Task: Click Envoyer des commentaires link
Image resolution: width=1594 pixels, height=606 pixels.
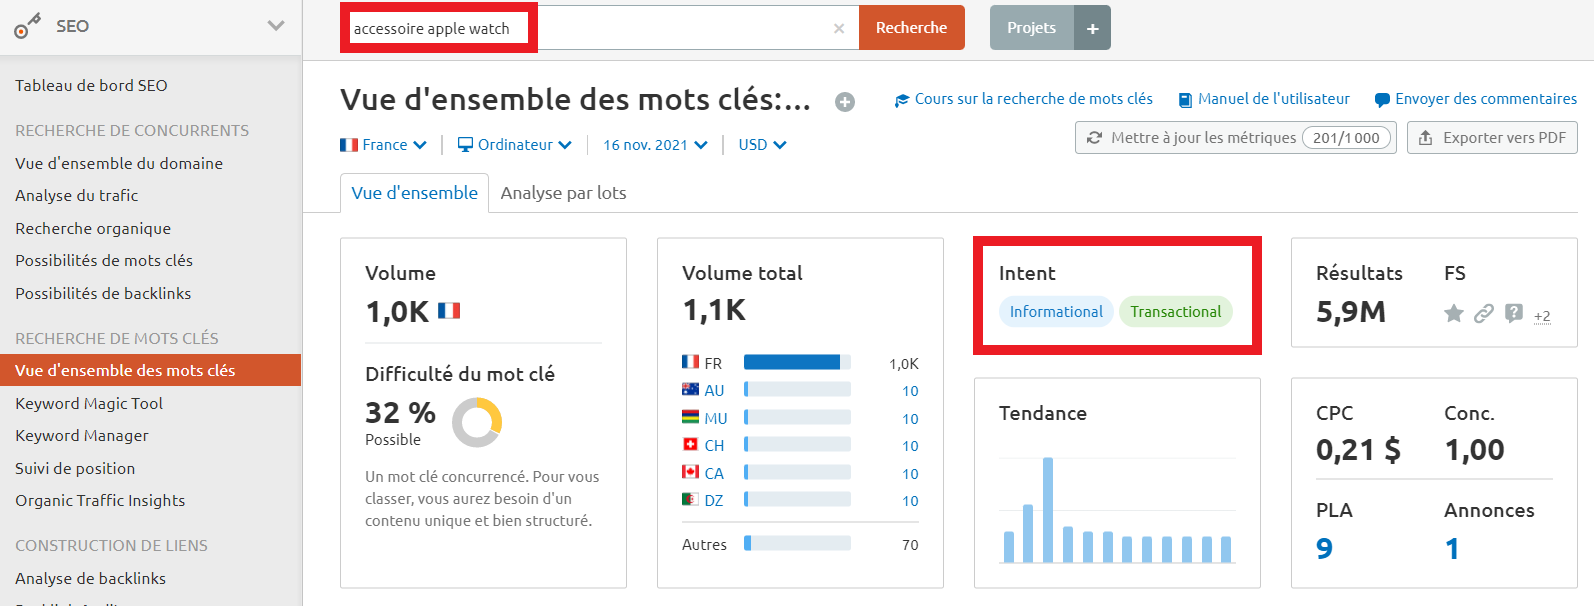Action: 1475,99
